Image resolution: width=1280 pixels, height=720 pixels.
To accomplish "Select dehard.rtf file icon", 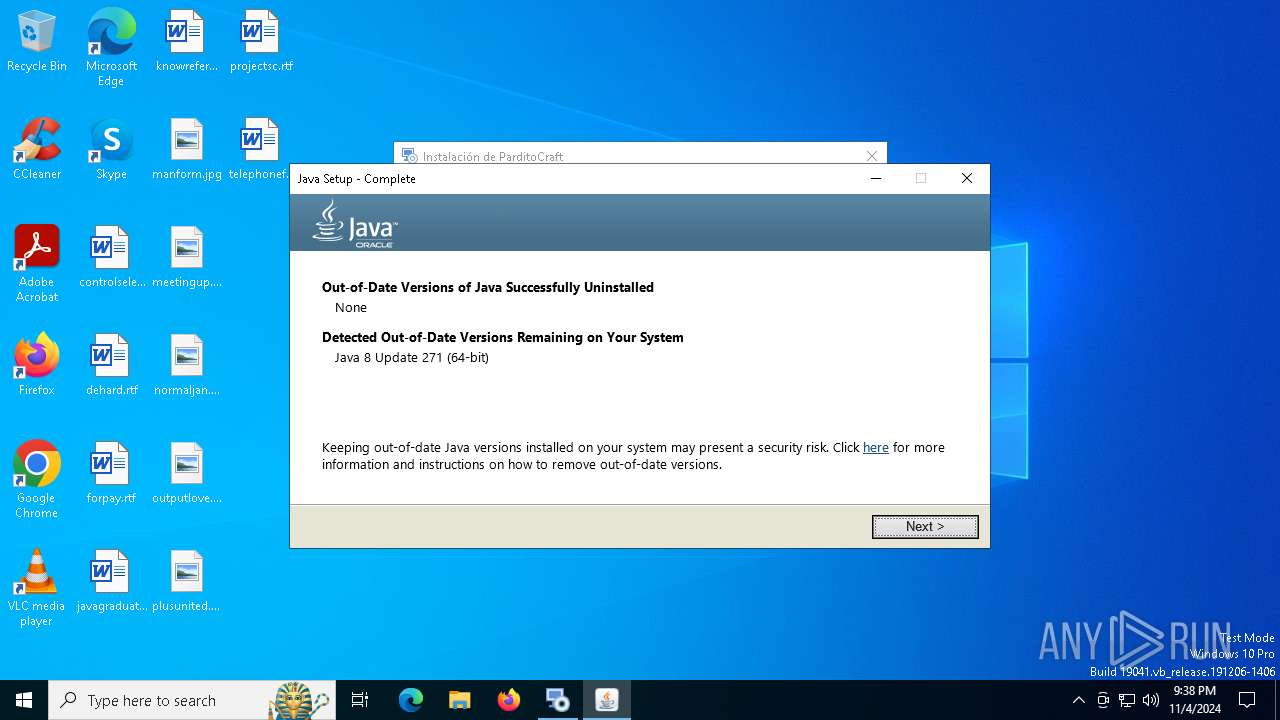I will (x=111, y=365).
